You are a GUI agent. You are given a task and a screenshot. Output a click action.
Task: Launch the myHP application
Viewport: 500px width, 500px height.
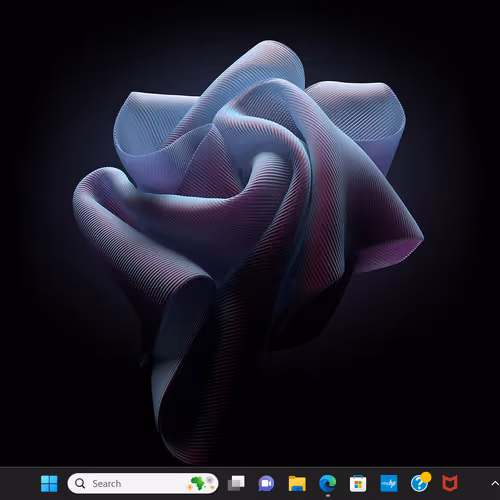pyautogui.click(x=389, y=483)
